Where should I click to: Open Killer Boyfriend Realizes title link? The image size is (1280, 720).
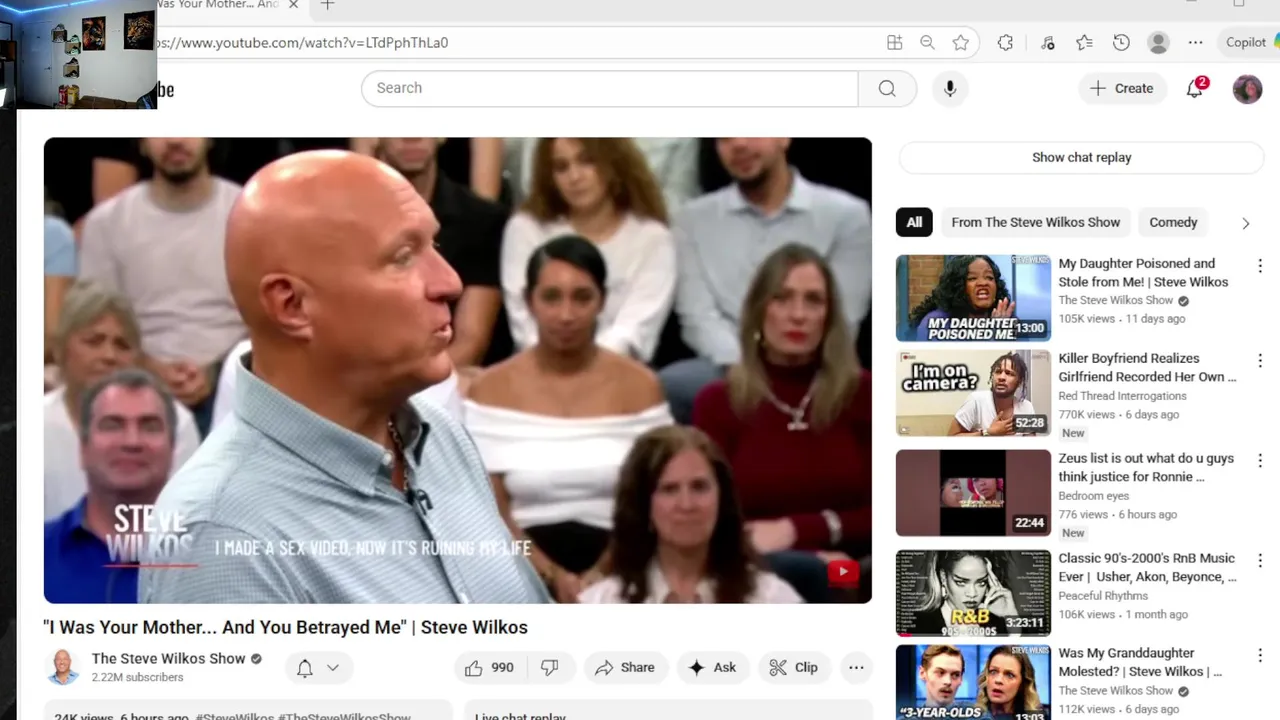[x=1147, y=367]
